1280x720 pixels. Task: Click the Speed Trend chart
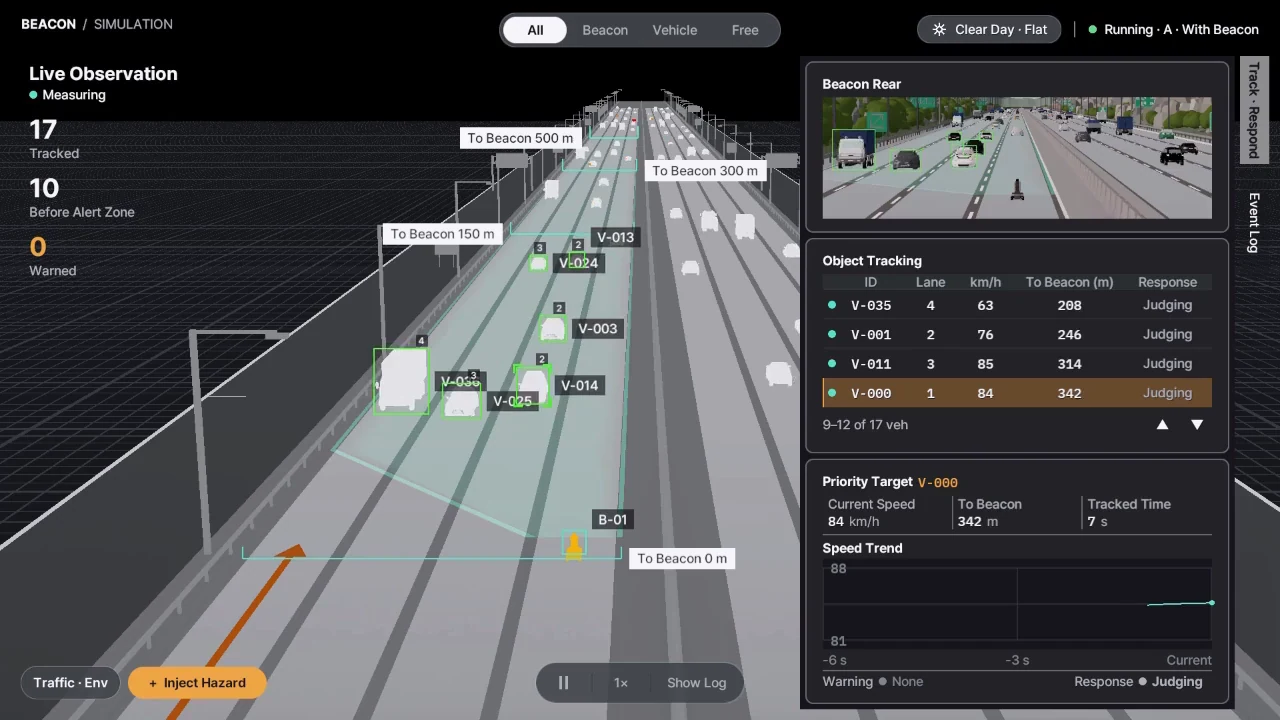click(x=1017, y=604)
